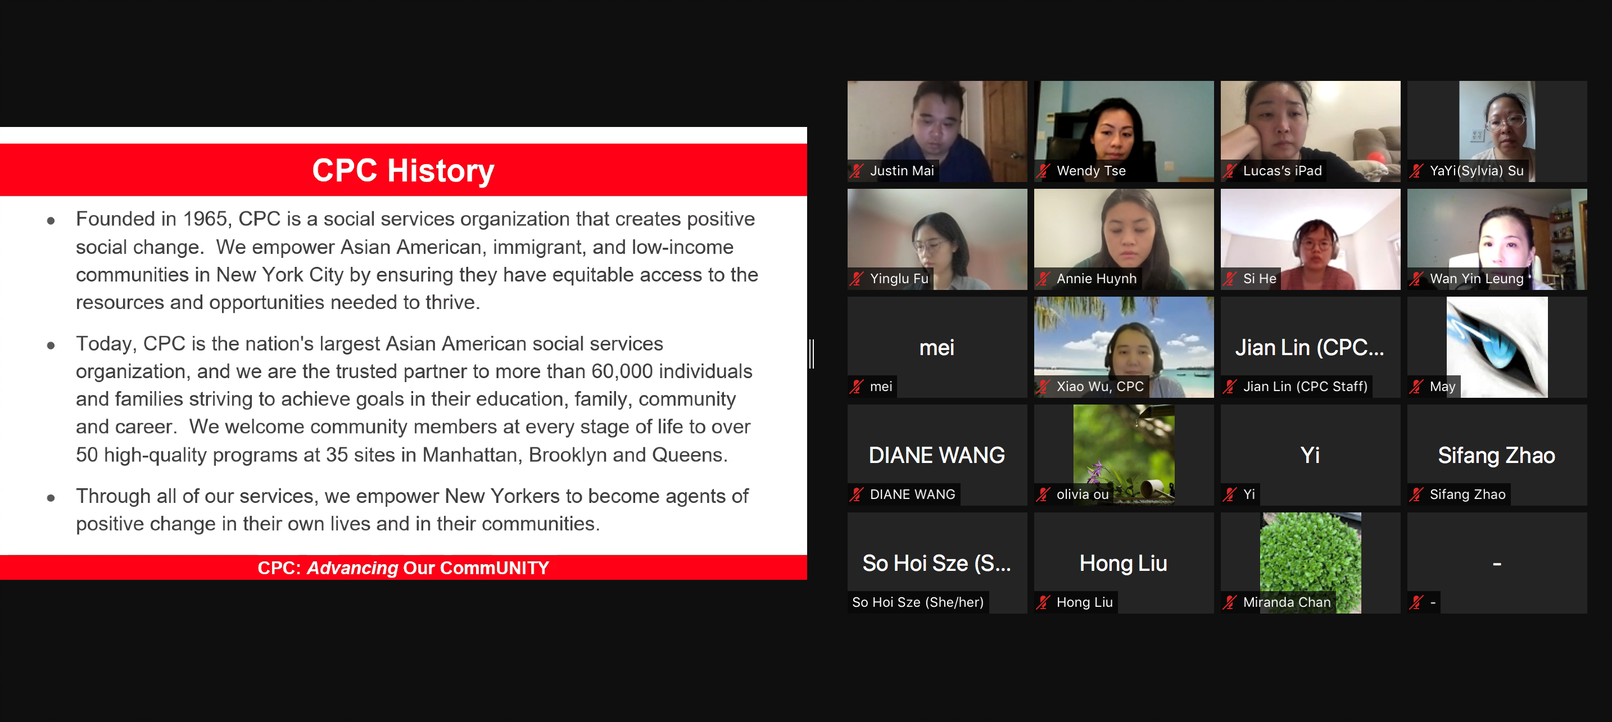Screen dimensions: 1612x722
Task: Click the Jian Lin (CPC Staff) participant tile
Action: 1310,347
